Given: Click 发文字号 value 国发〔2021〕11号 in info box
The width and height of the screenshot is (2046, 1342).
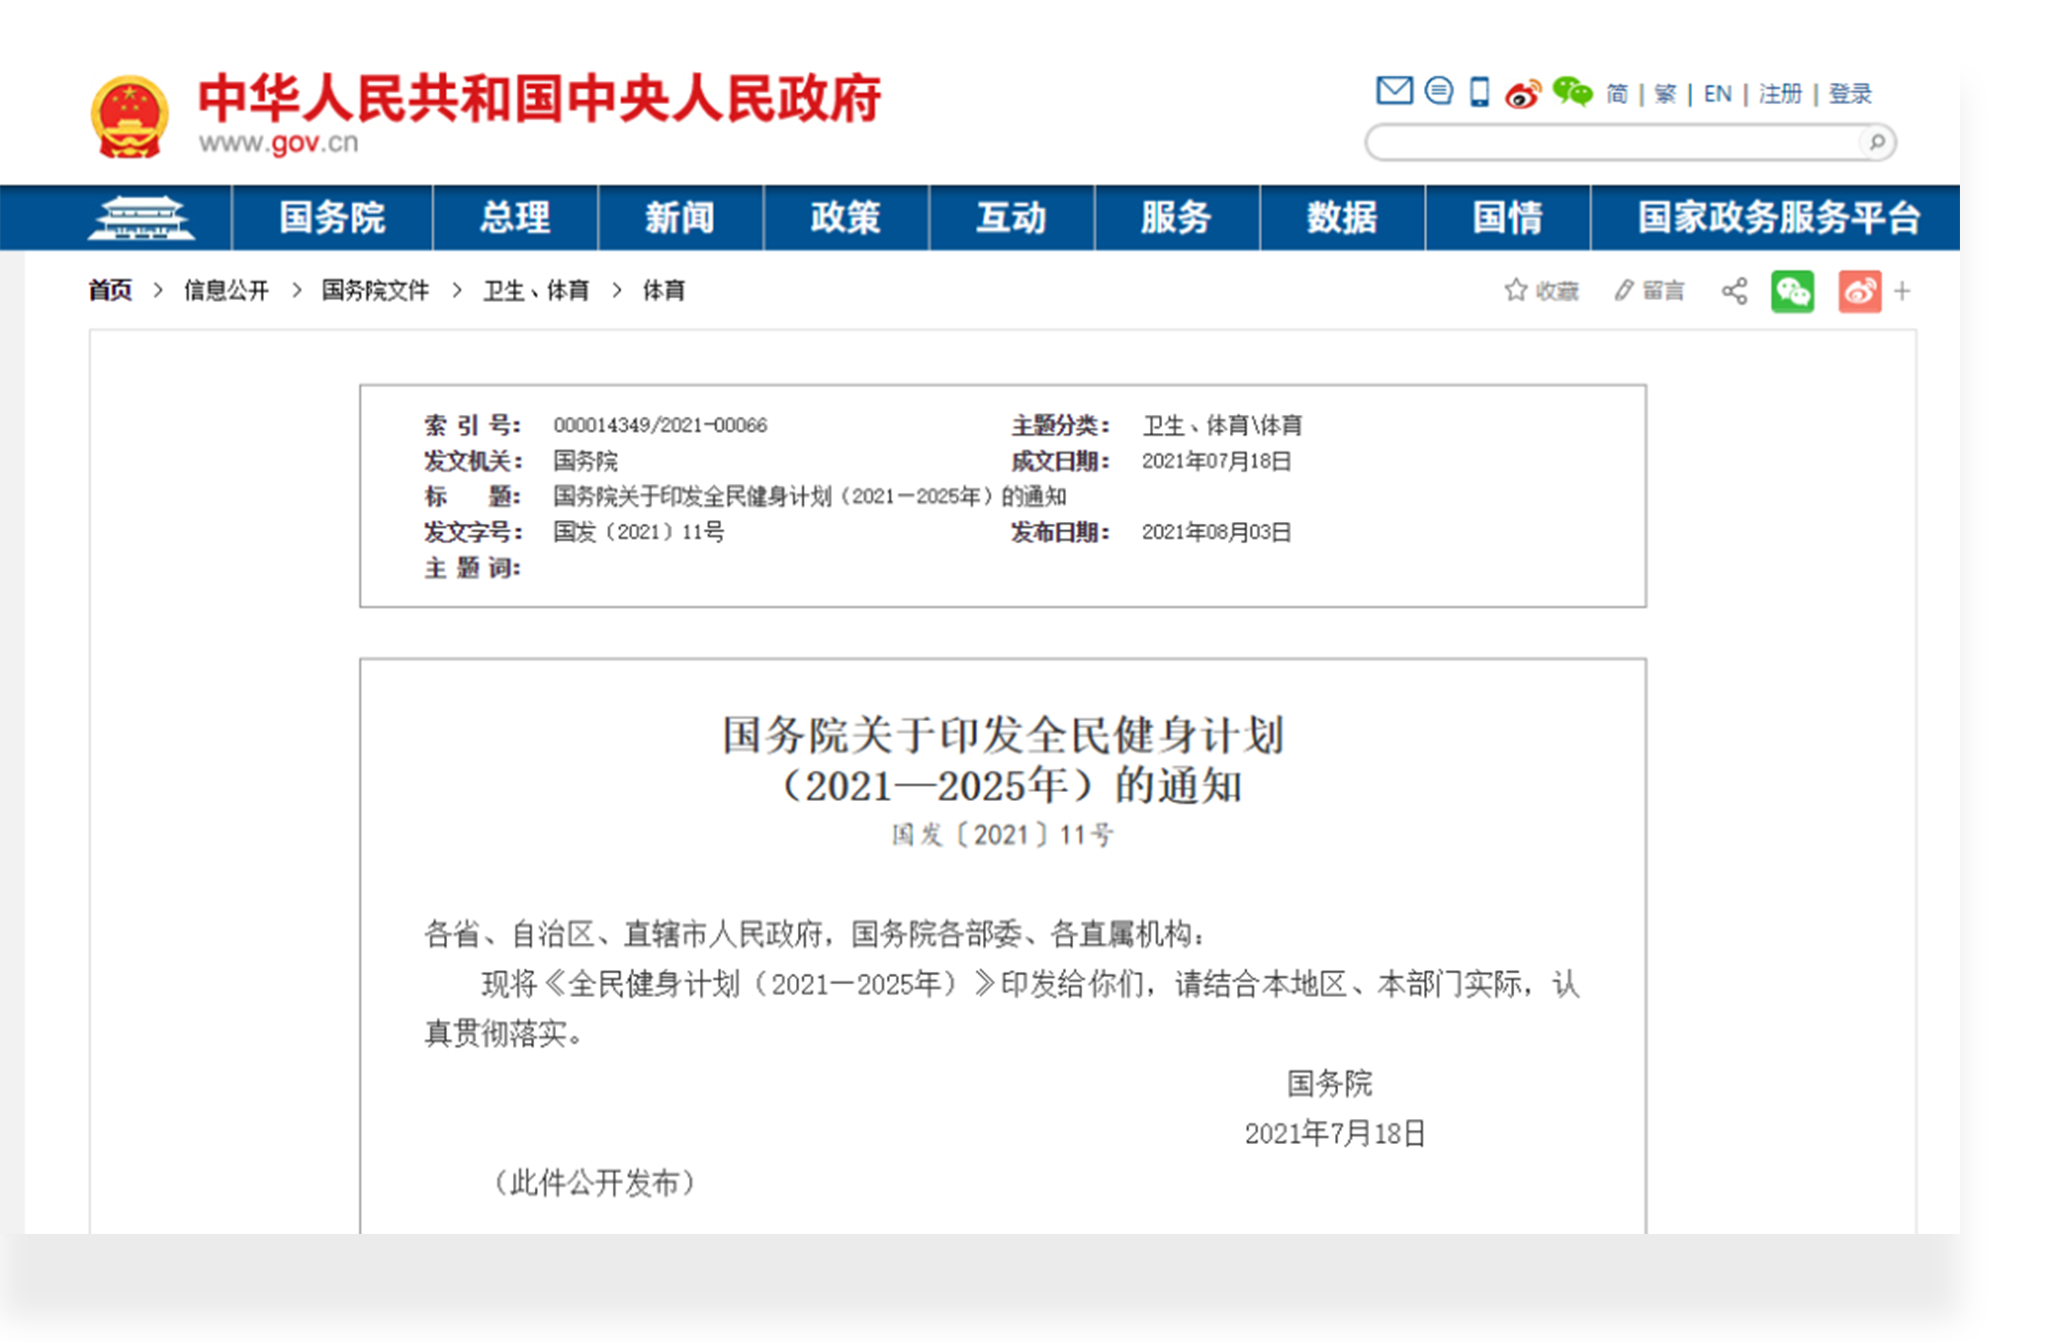Looking at the screenshot, I should click(639, 532).
